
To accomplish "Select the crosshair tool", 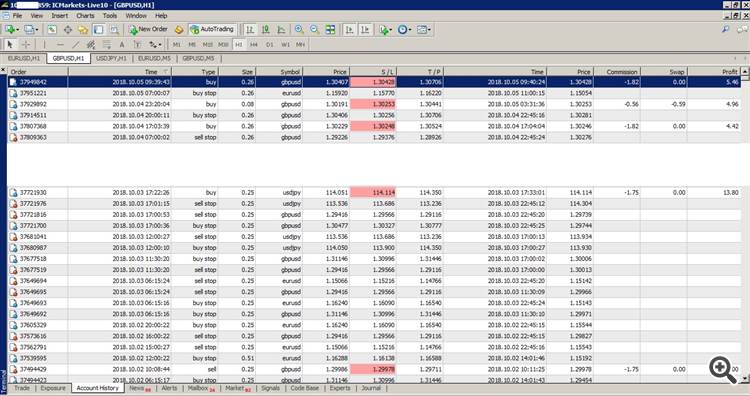I will [x=26, y=44].
